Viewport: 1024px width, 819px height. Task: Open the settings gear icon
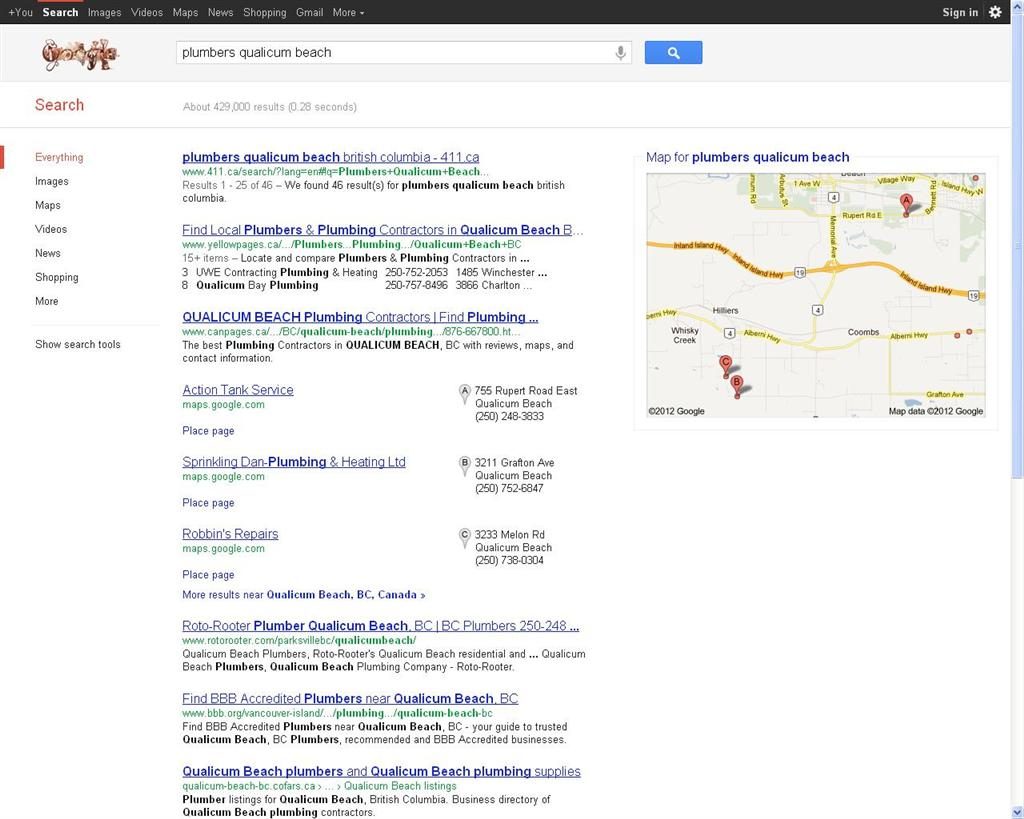coord(995,12)
